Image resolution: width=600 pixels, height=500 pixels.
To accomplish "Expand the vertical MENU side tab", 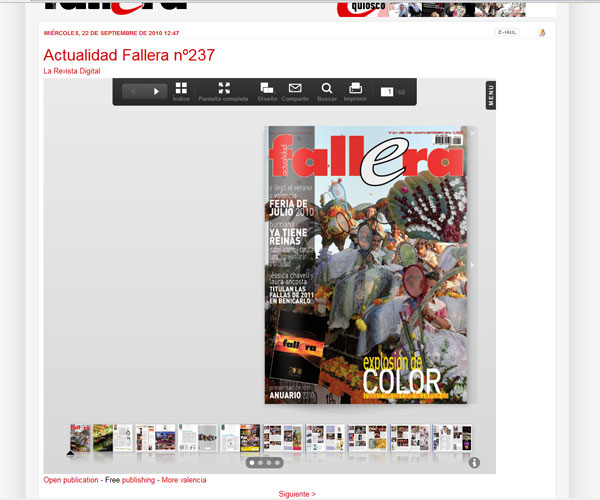I will pyautogui.click(x=491, y=95).
